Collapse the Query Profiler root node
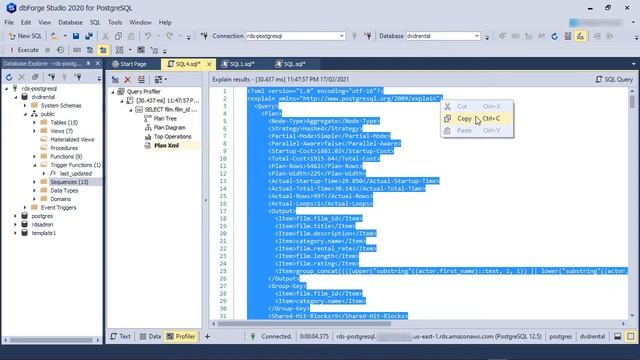Screen dimensions: 640x360 (113, 92)
